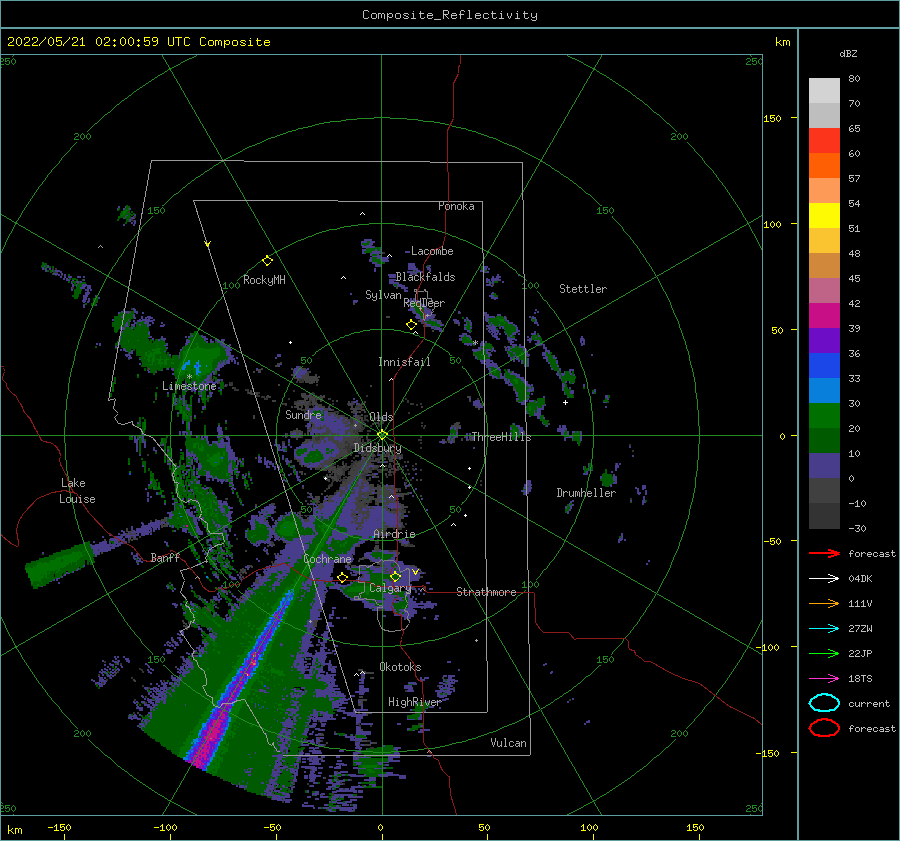Click the HighRiver label

[414, 702]
